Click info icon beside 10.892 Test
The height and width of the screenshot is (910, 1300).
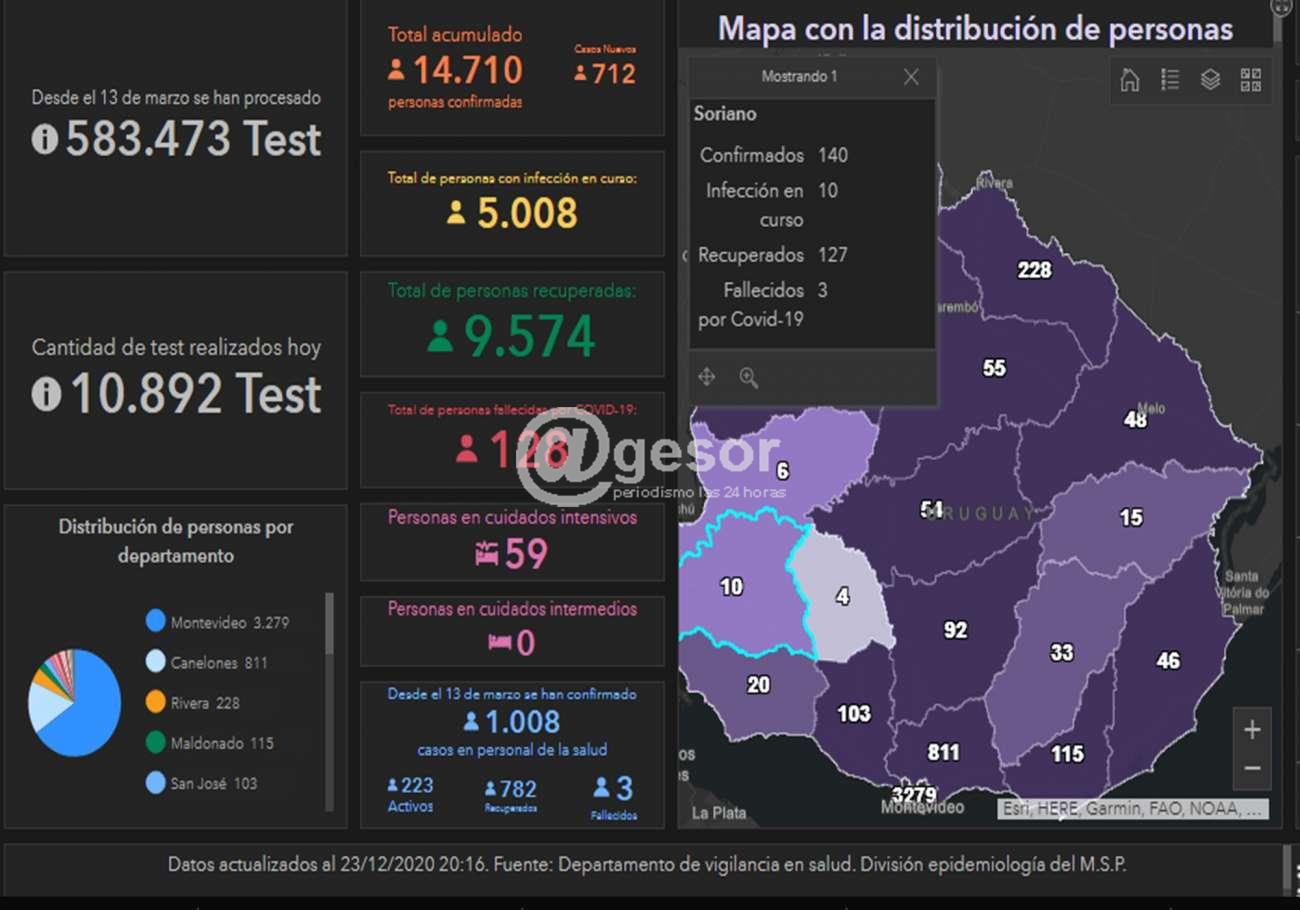pyautogui.click(x=46, y=394)
